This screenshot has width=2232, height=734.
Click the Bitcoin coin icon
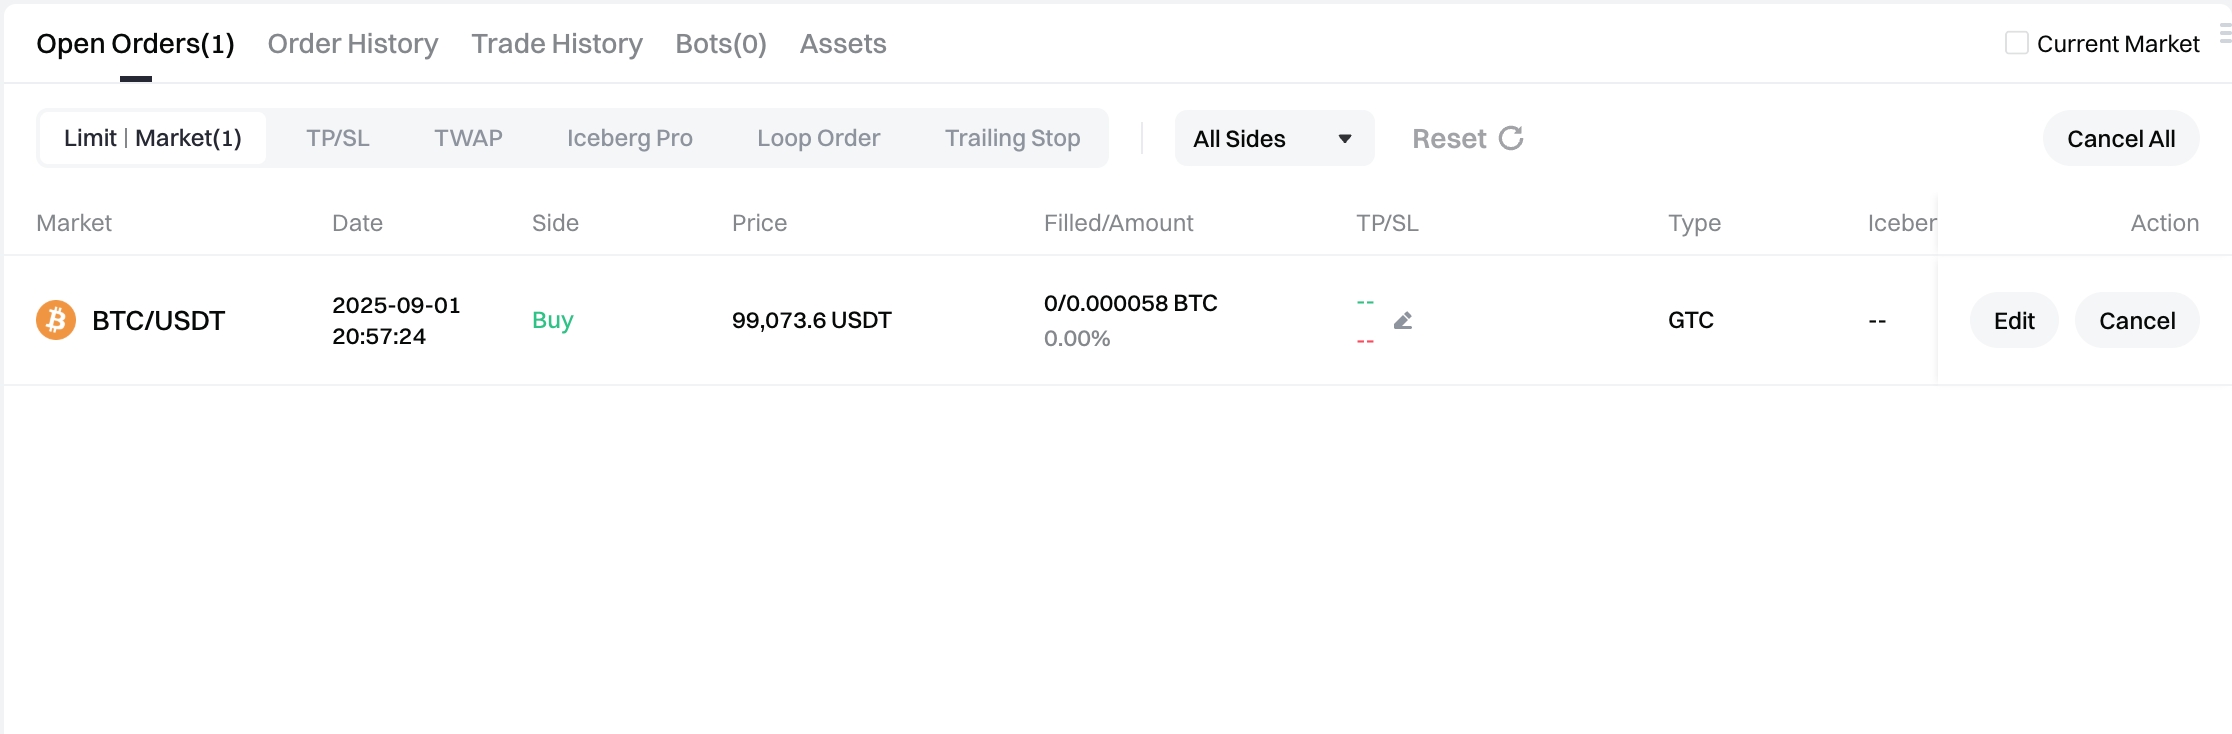(56, 320)
